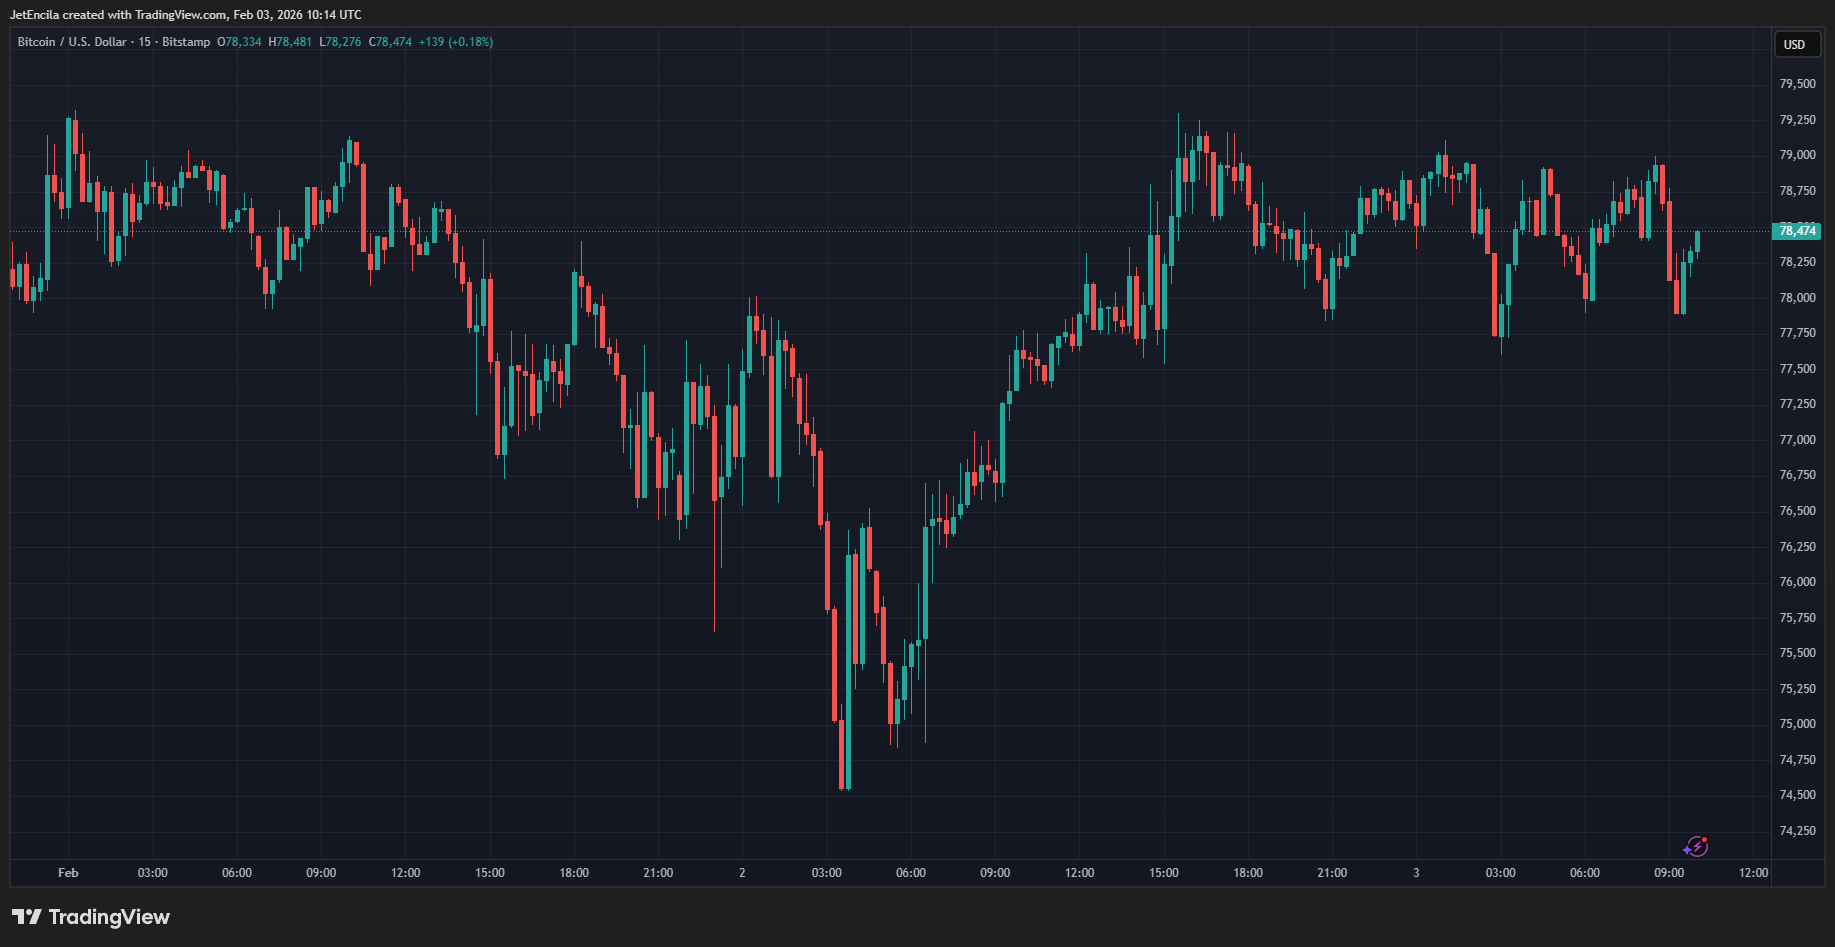Click the low value L78,276

340,42
